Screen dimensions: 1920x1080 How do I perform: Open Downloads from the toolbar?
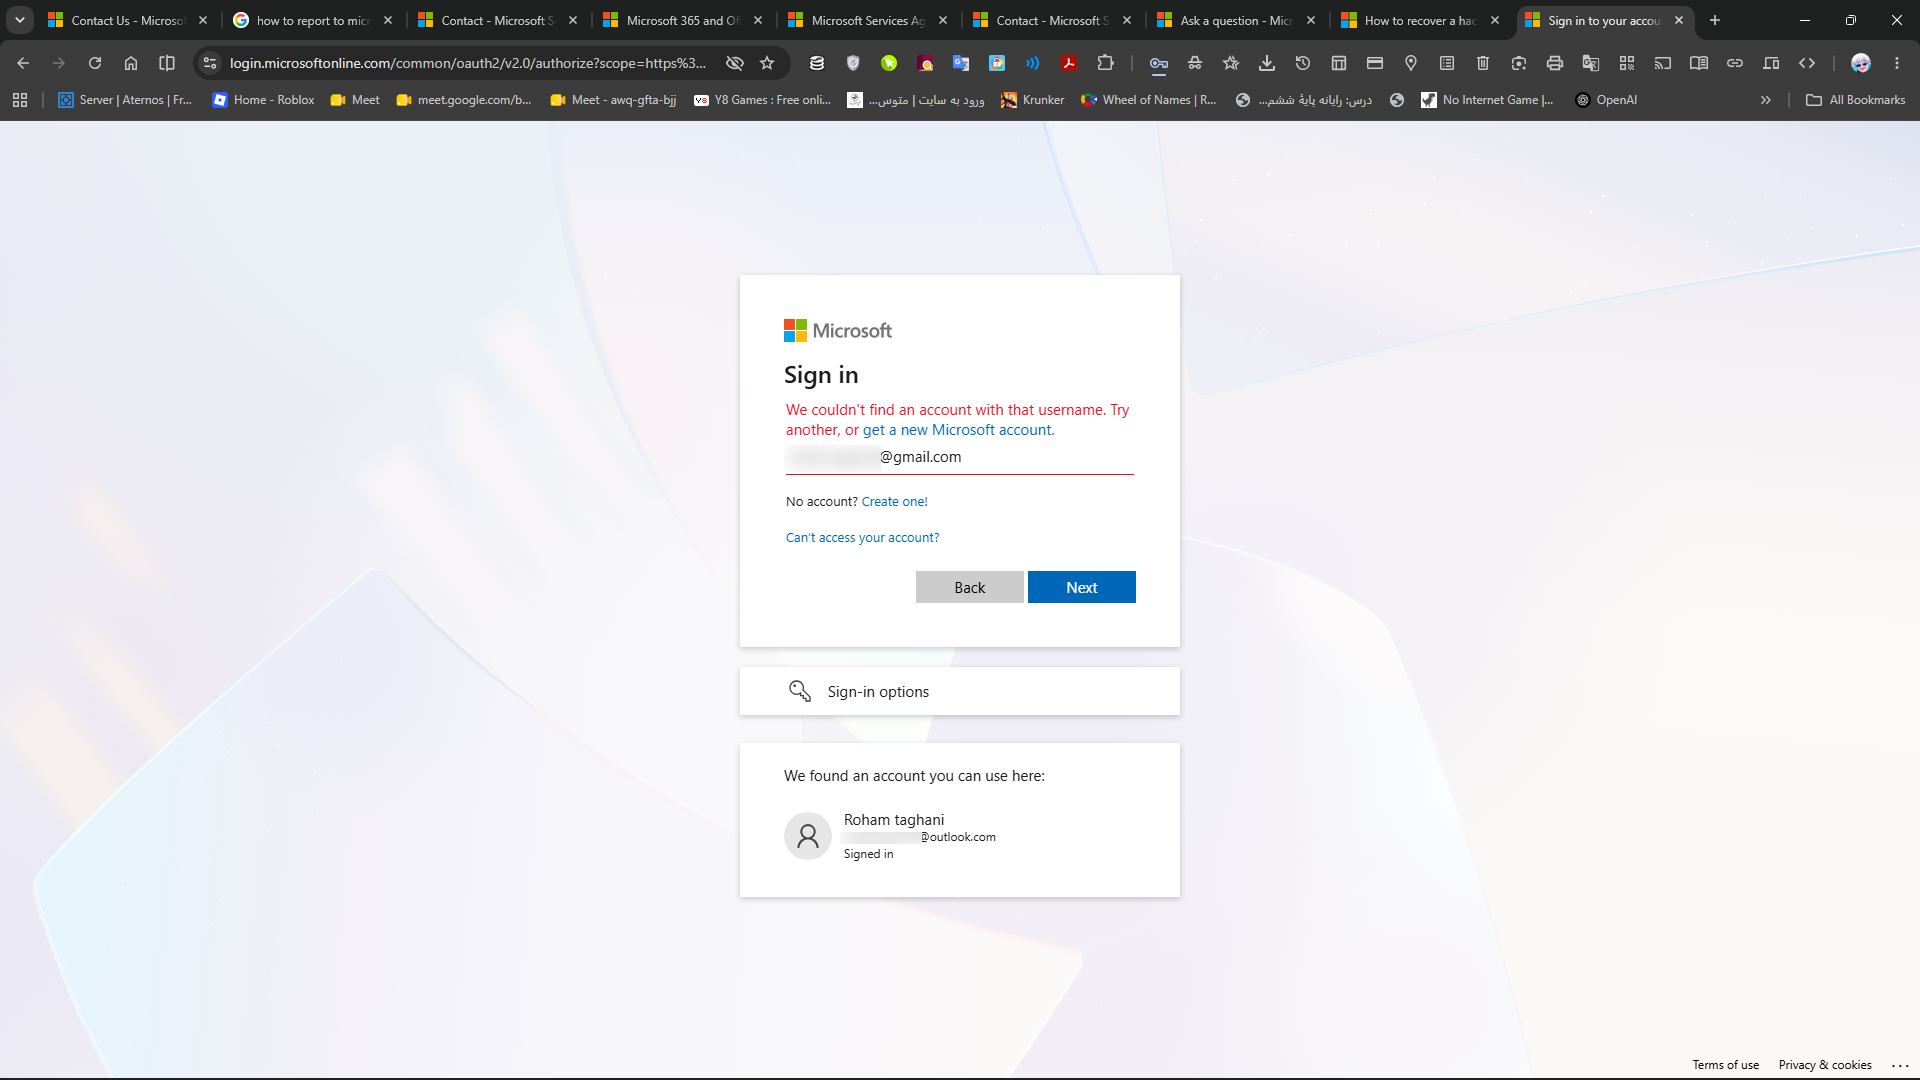click(1267, 63)
